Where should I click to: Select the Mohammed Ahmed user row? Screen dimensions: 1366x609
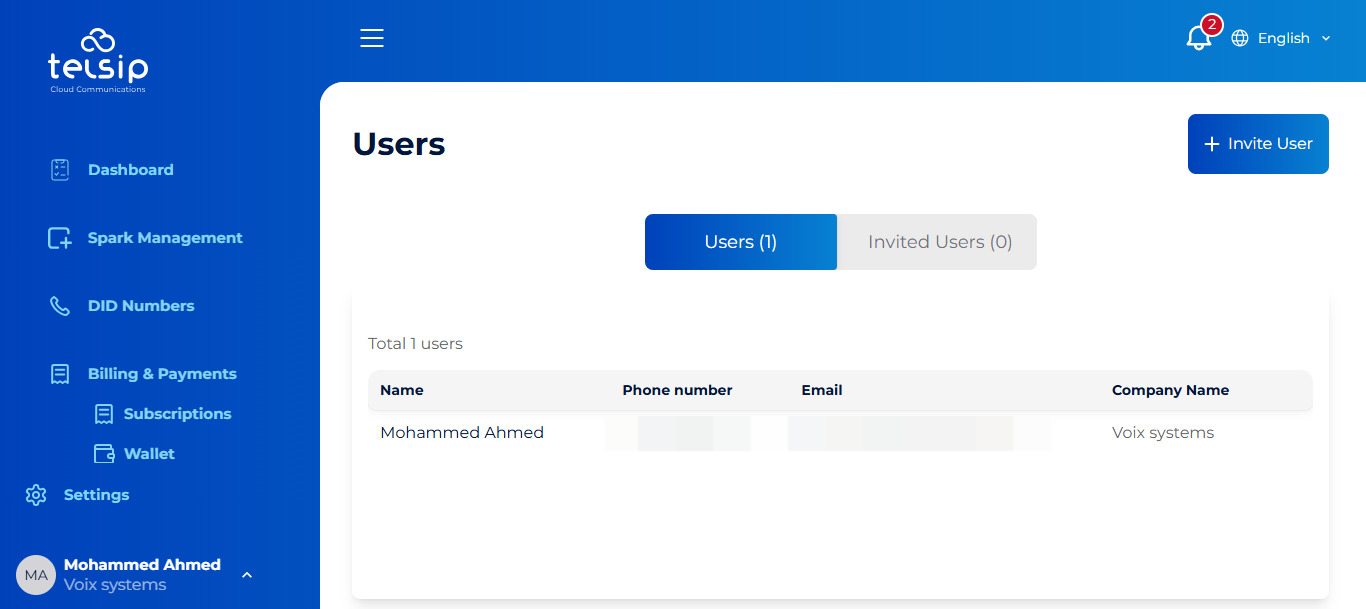pos(462,433)
